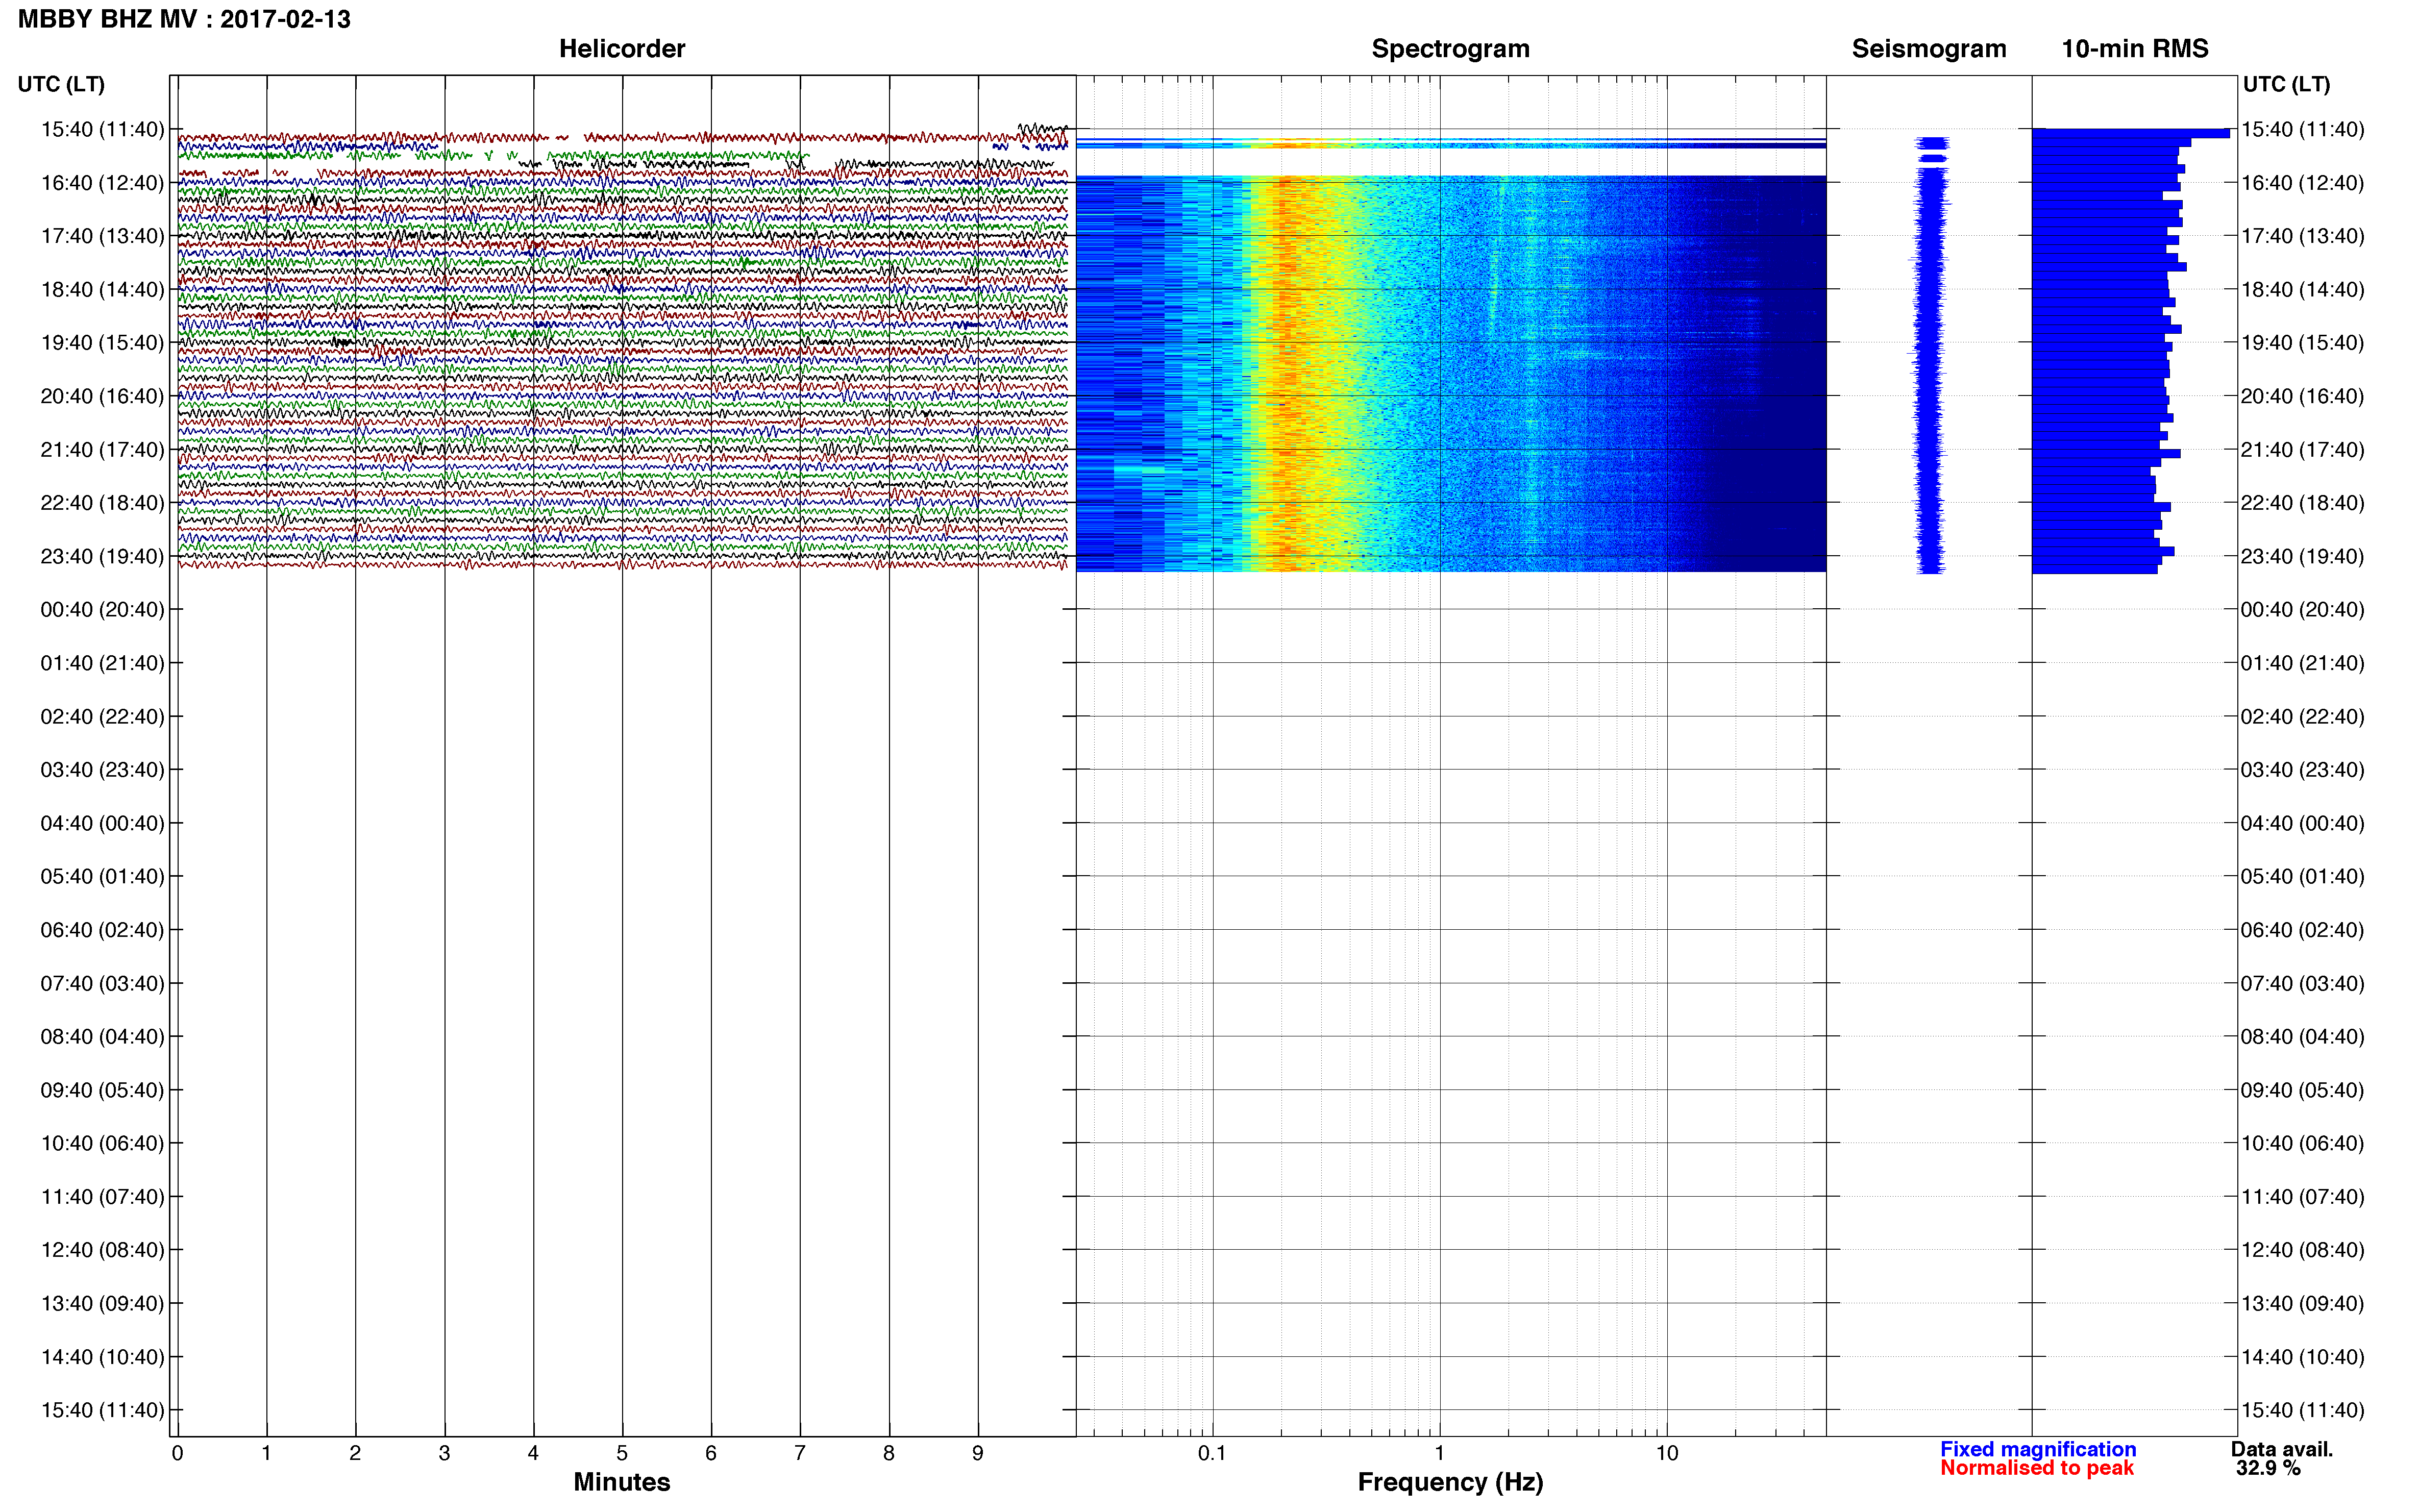Click the blue 'Fixed magnification' legend text
The width and height of the screenshot is (2419, 1512).
pyautogui.click(x=2038, y=1449)
